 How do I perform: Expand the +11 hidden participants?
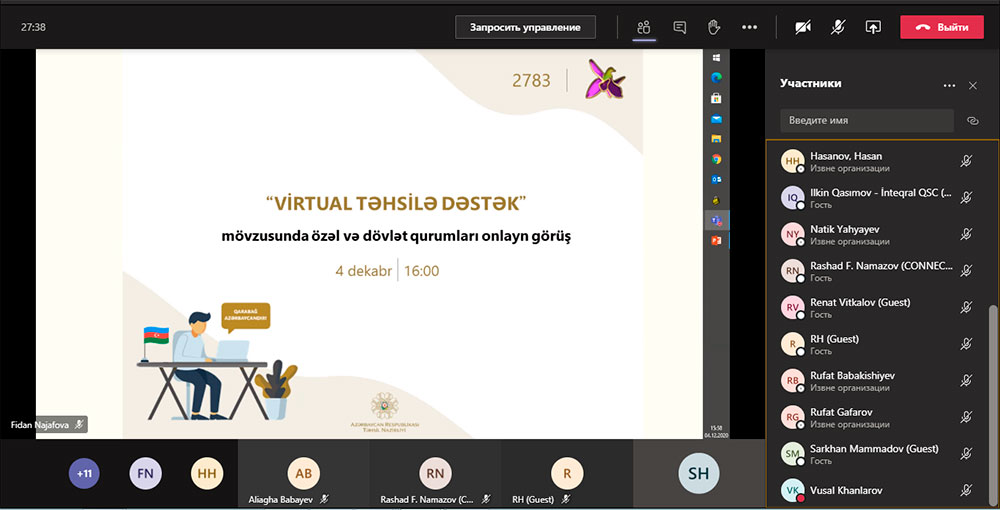[x=84, y=474]
